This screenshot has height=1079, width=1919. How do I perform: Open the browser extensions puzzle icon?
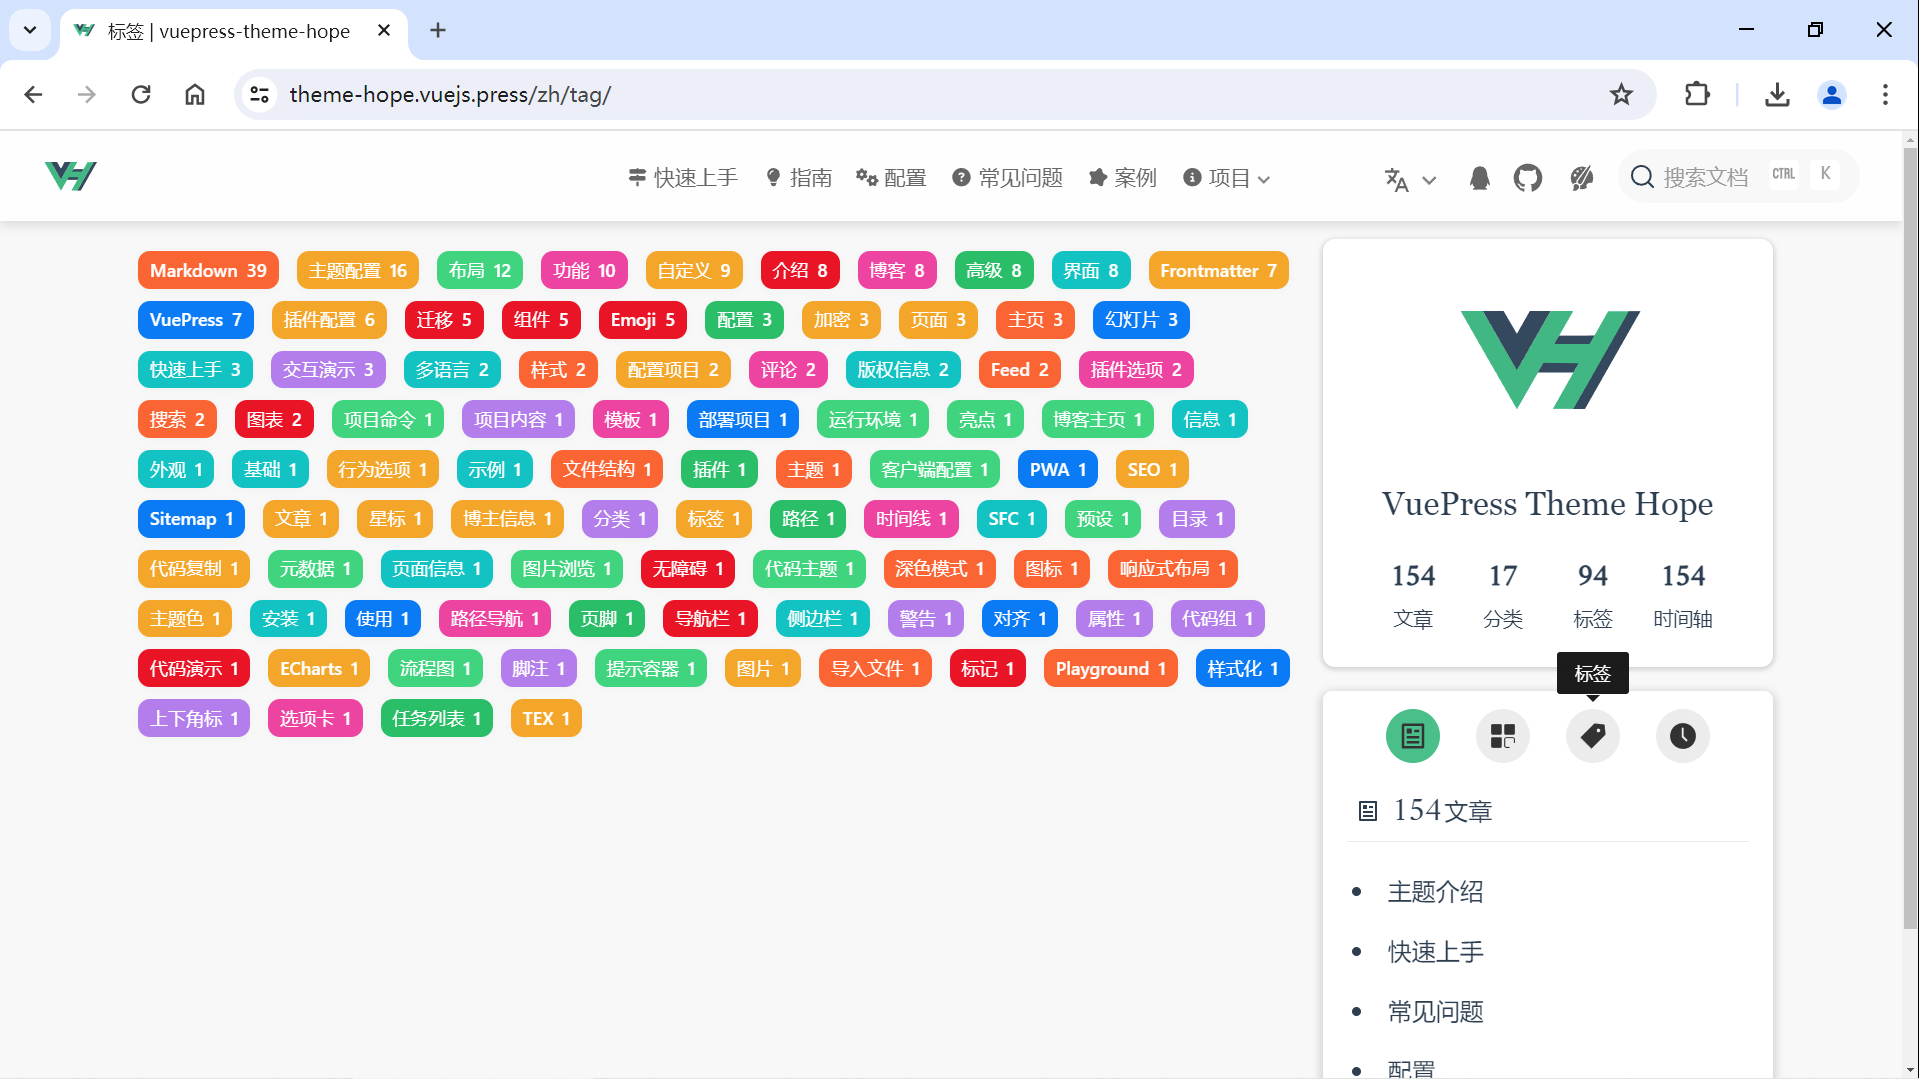pos(1697,95)
